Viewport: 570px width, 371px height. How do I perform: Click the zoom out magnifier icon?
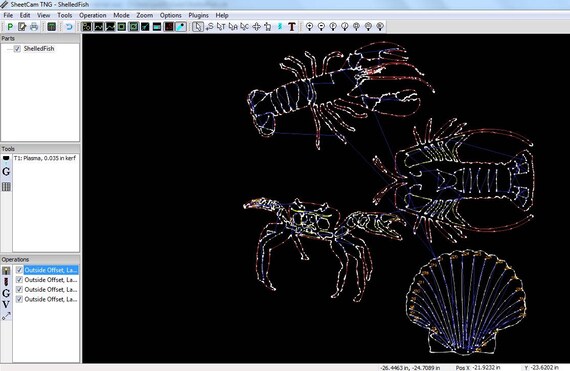pyautogui.click(x=321, y=27)
